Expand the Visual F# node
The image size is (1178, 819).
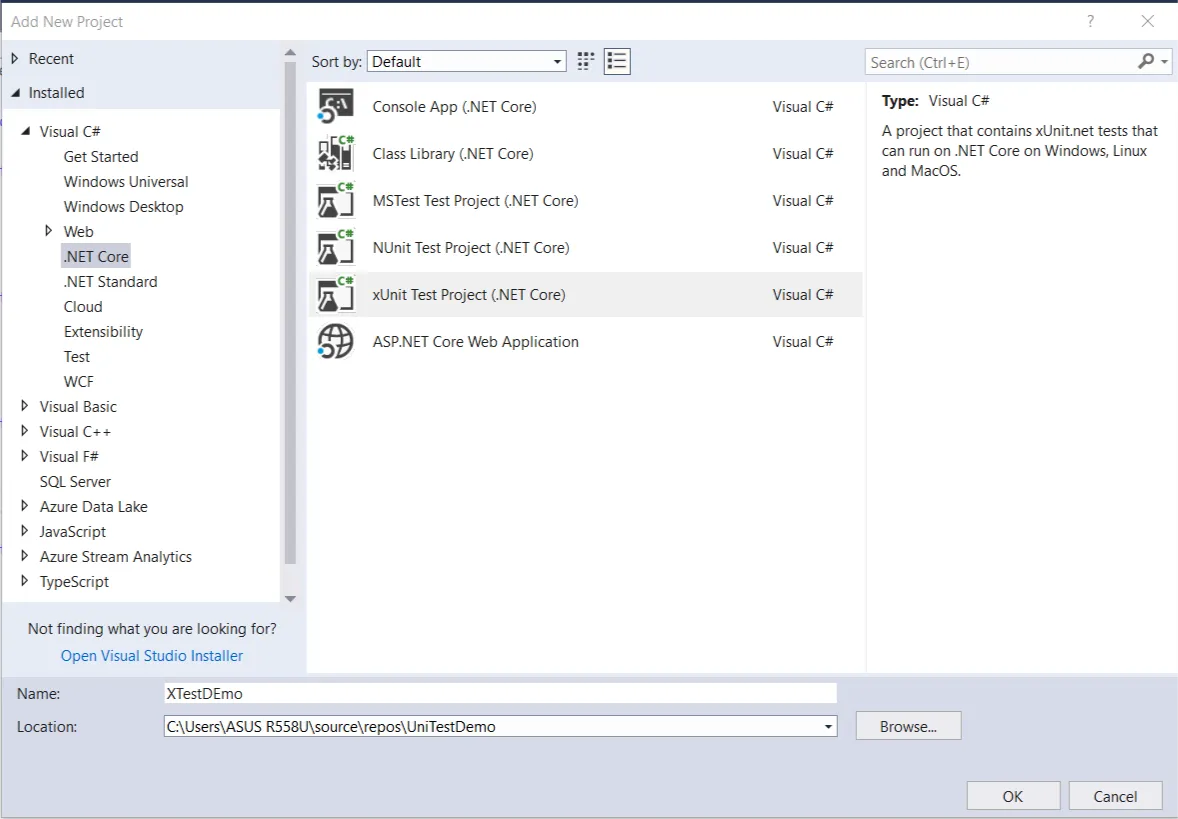25,455
